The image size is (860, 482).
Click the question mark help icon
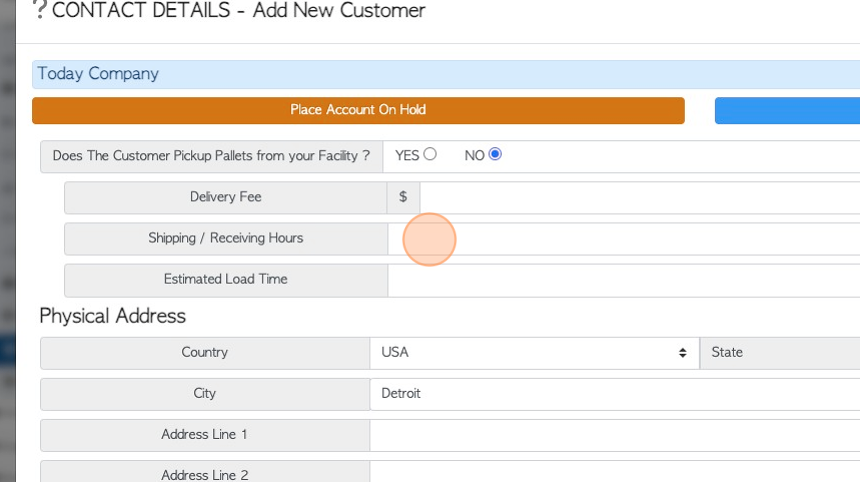(x=39, y=9)
